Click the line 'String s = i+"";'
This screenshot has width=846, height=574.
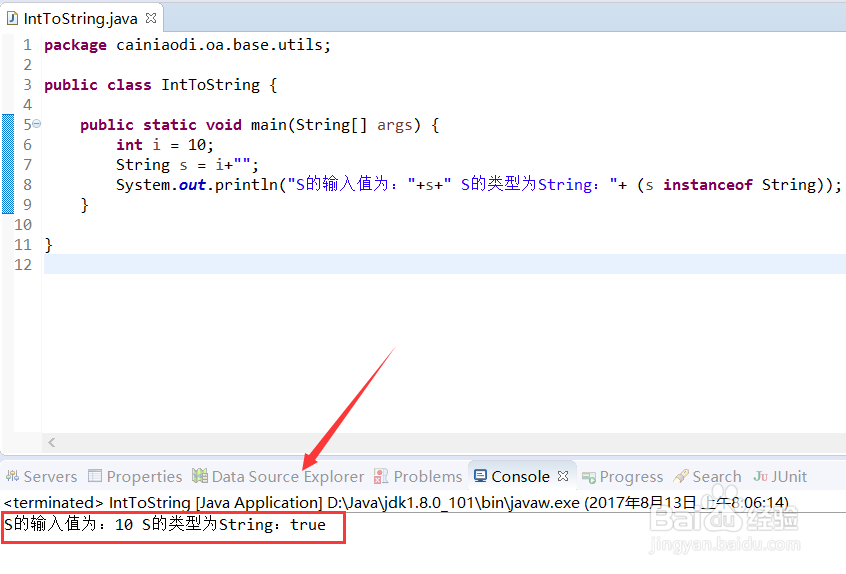pos(187,165)
